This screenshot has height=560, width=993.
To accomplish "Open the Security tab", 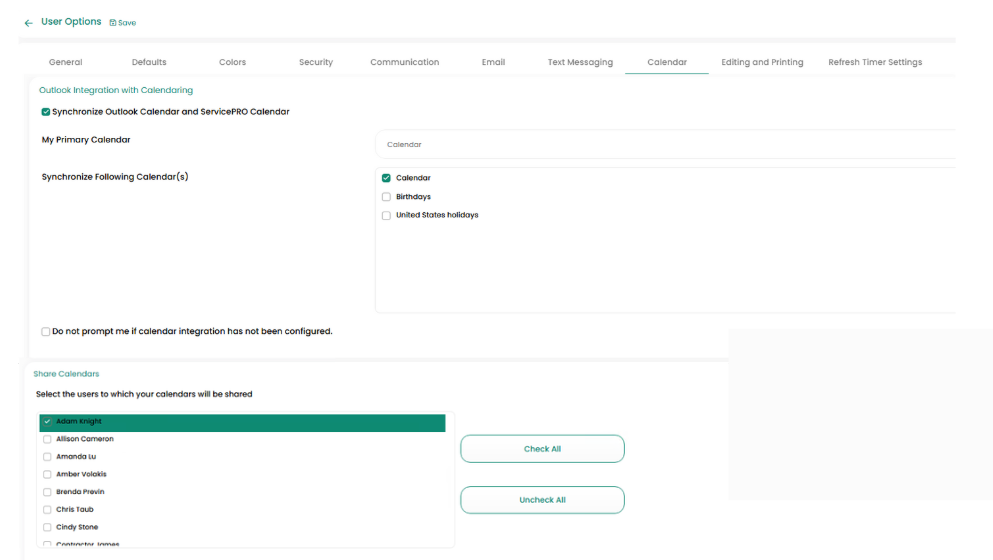I will (x=316, y=62).
